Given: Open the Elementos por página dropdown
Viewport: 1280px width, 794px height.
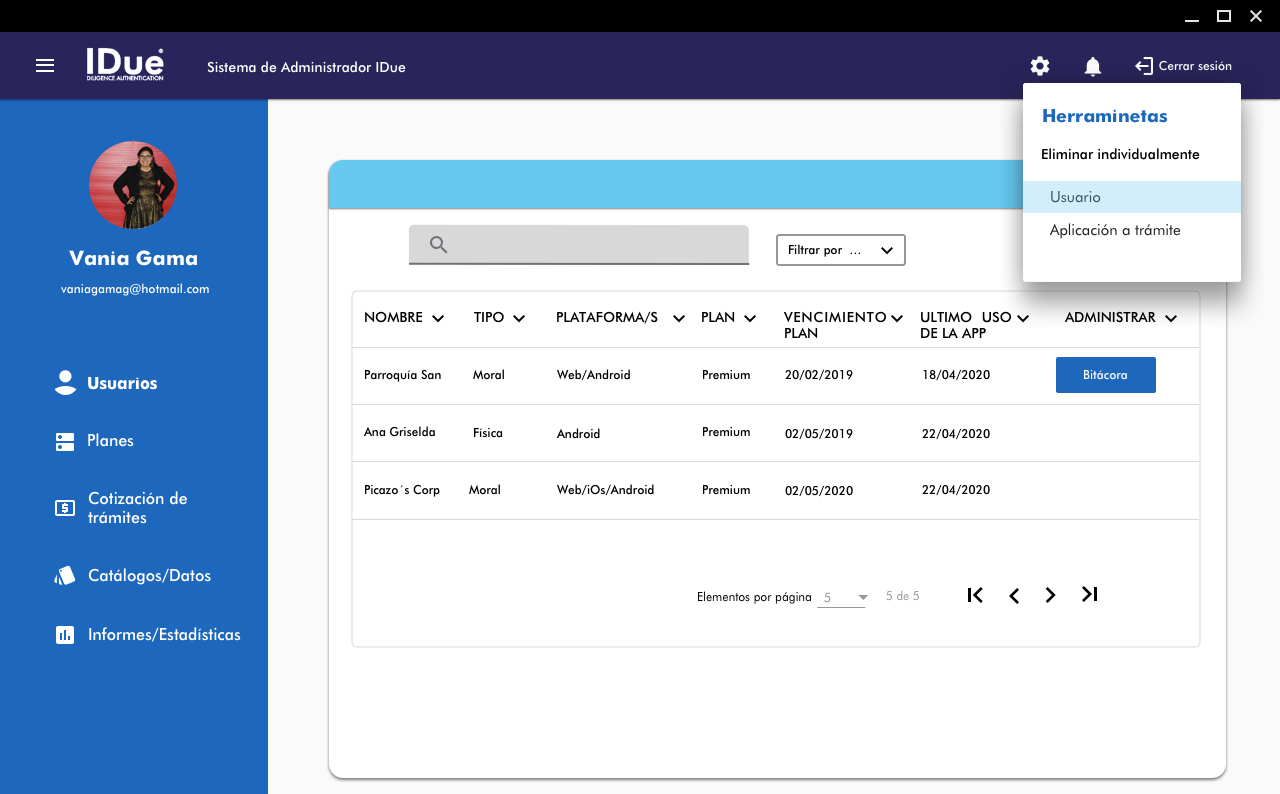Looking at the screenshot, I should tap(842, 598).
